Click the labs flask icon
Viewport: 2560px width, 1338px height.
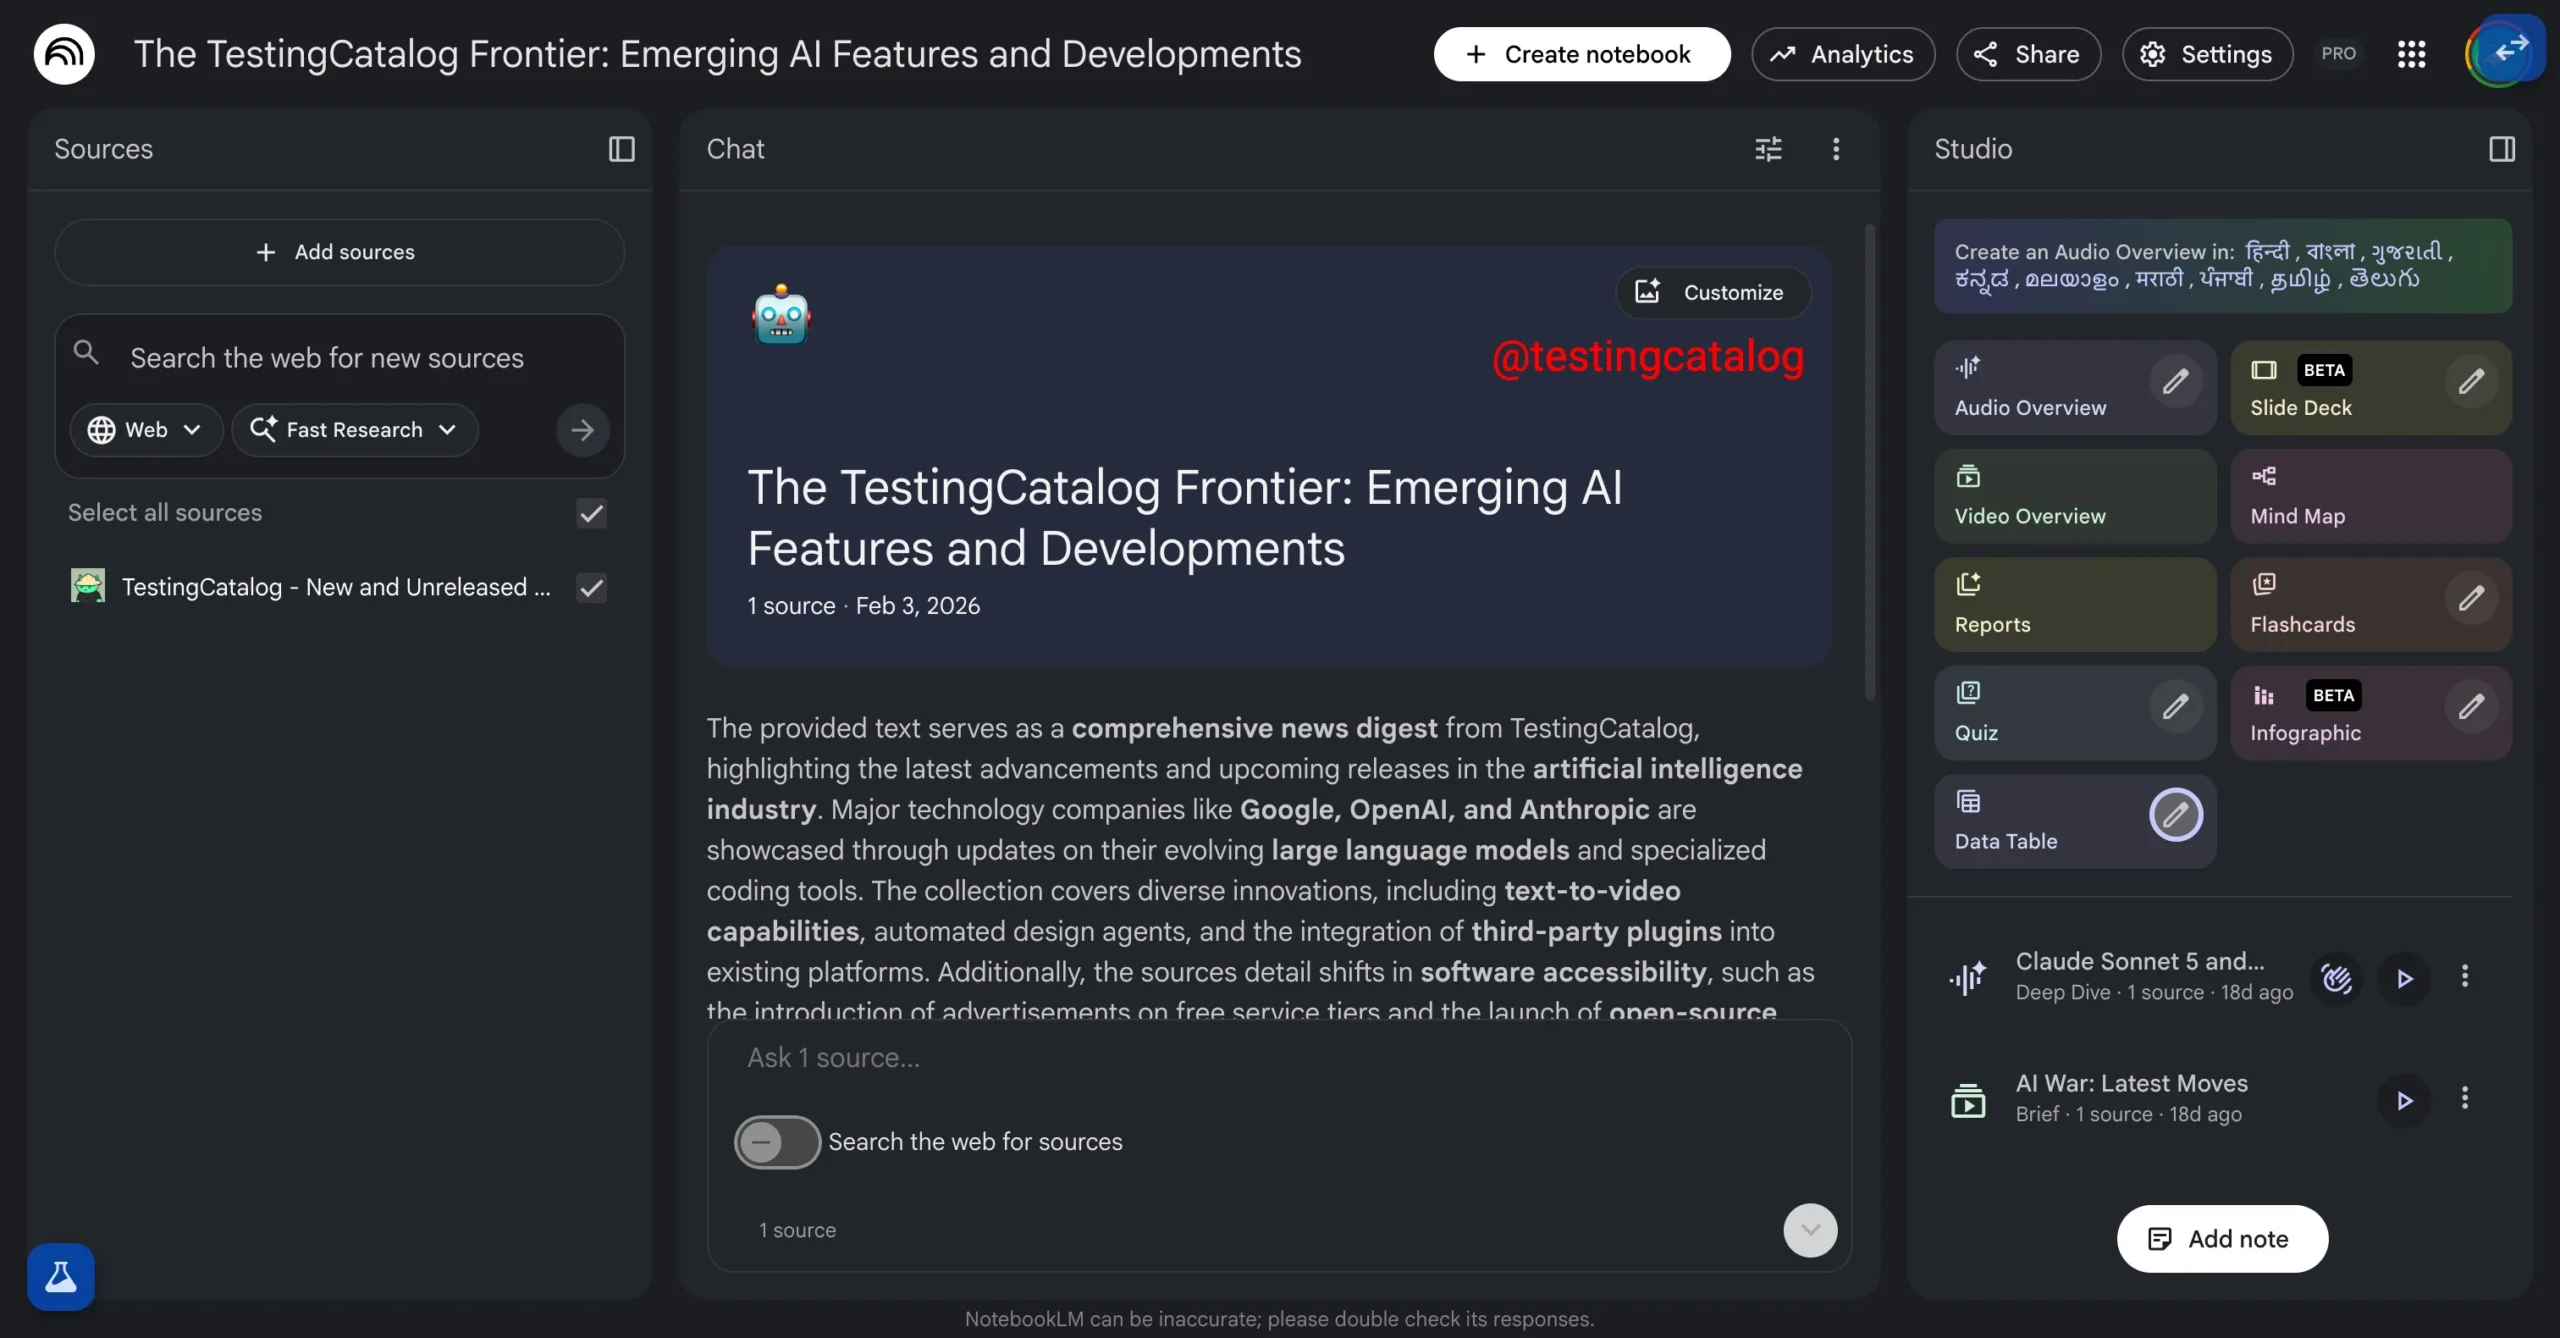61,1276
